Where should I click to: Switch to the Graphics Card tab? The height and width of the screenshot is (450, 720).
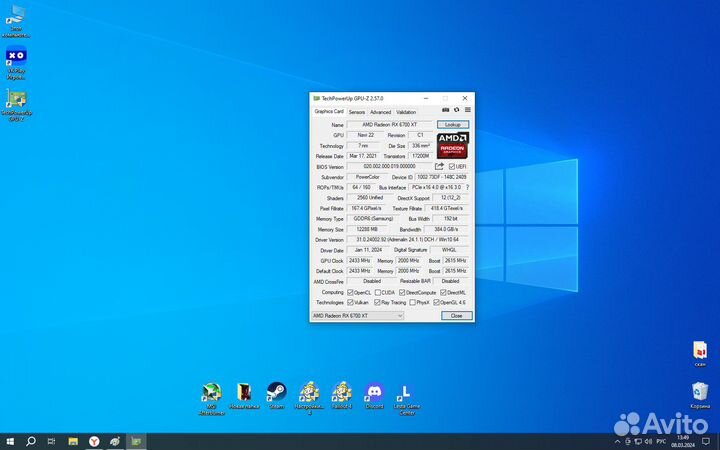click(329, 111)
